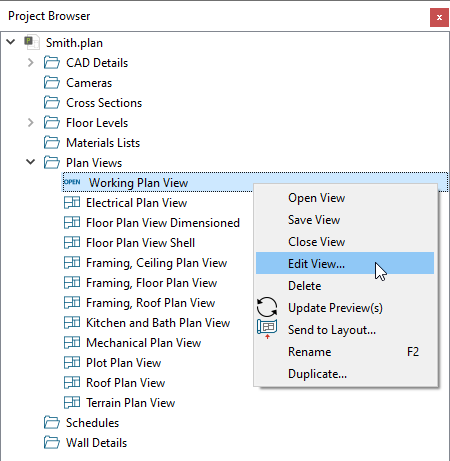
Task: Click the Cameras folder icon
Action: (x=52, y=83)
